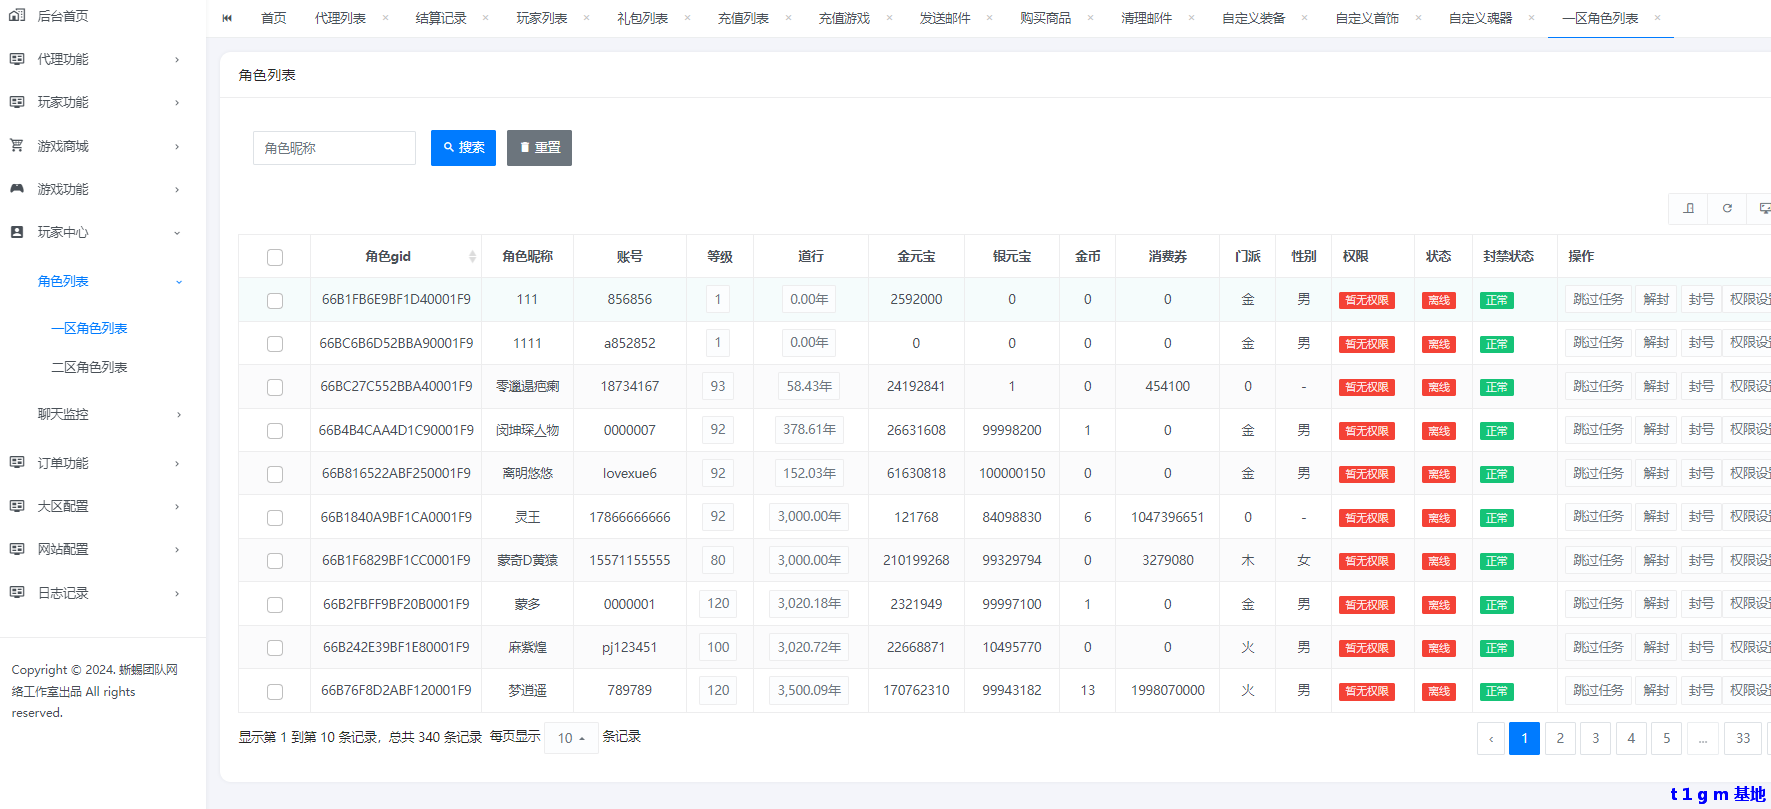This screenshot has width=1771, height=809.
Task: Close the 充值列表 tab
Action: [788, 18]
